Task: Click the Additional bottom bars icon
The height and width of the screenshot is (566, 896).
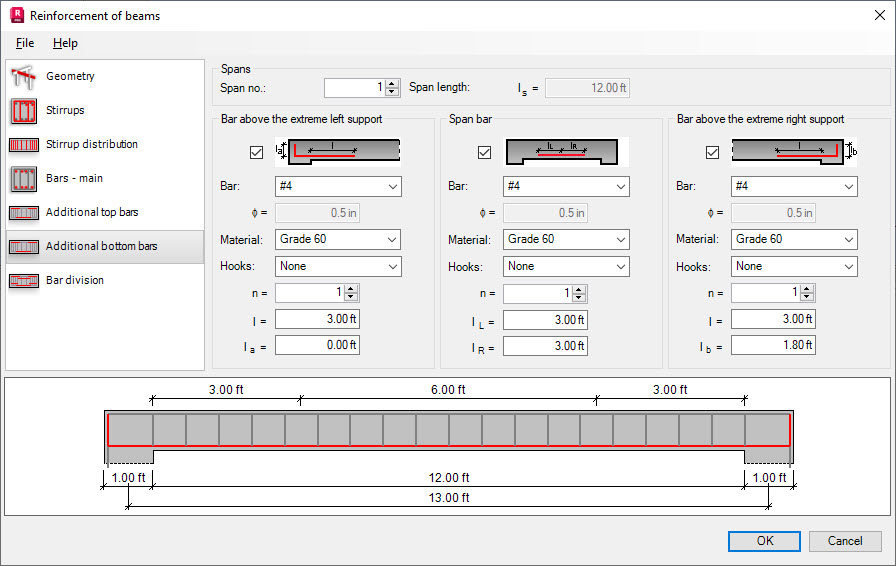Action: point(23,246)
